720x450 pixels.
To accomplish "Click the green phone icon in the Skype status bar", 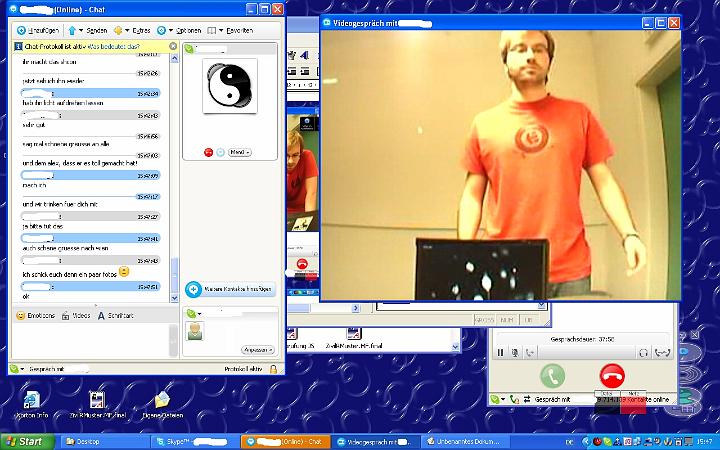I will coord(514,399).
